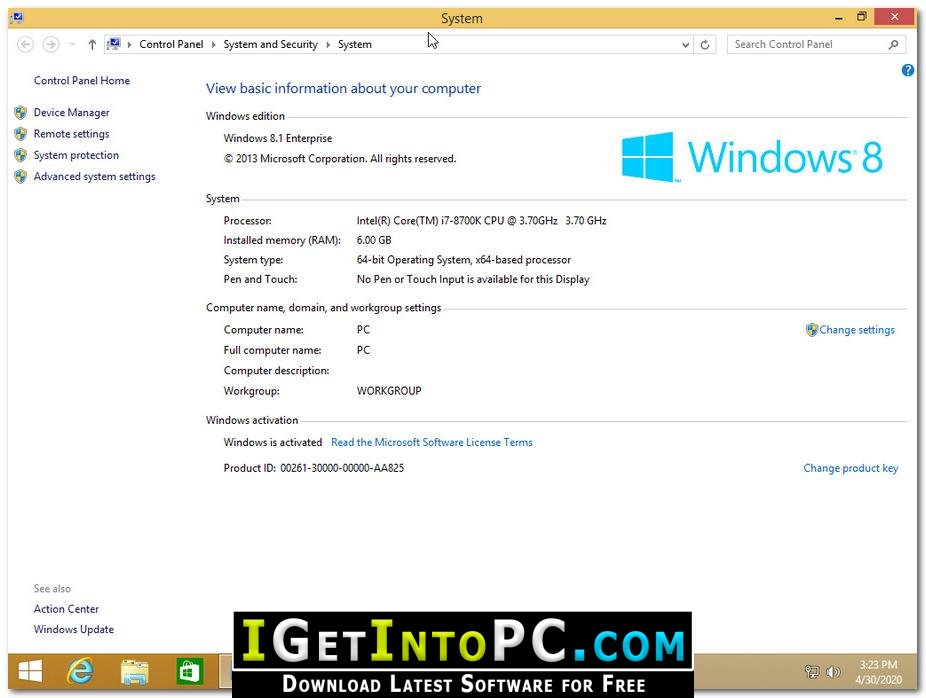
Task: Click Change settings link
Action: click(x=857, y=330)
